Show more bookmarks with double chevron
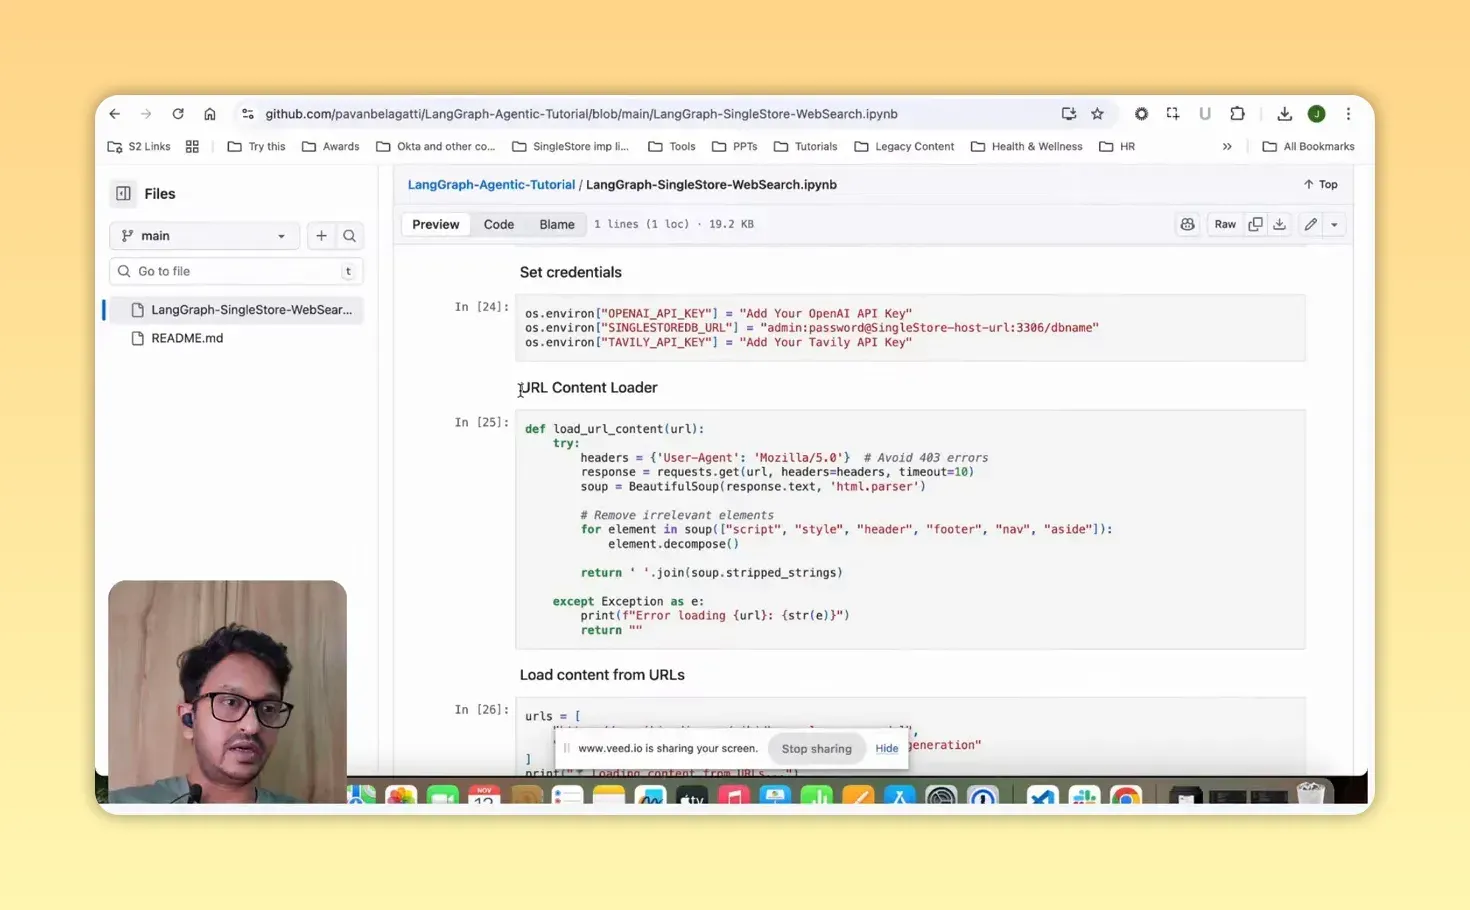This screenshot has height=910, width=1470. click(x=1227, y=146)
